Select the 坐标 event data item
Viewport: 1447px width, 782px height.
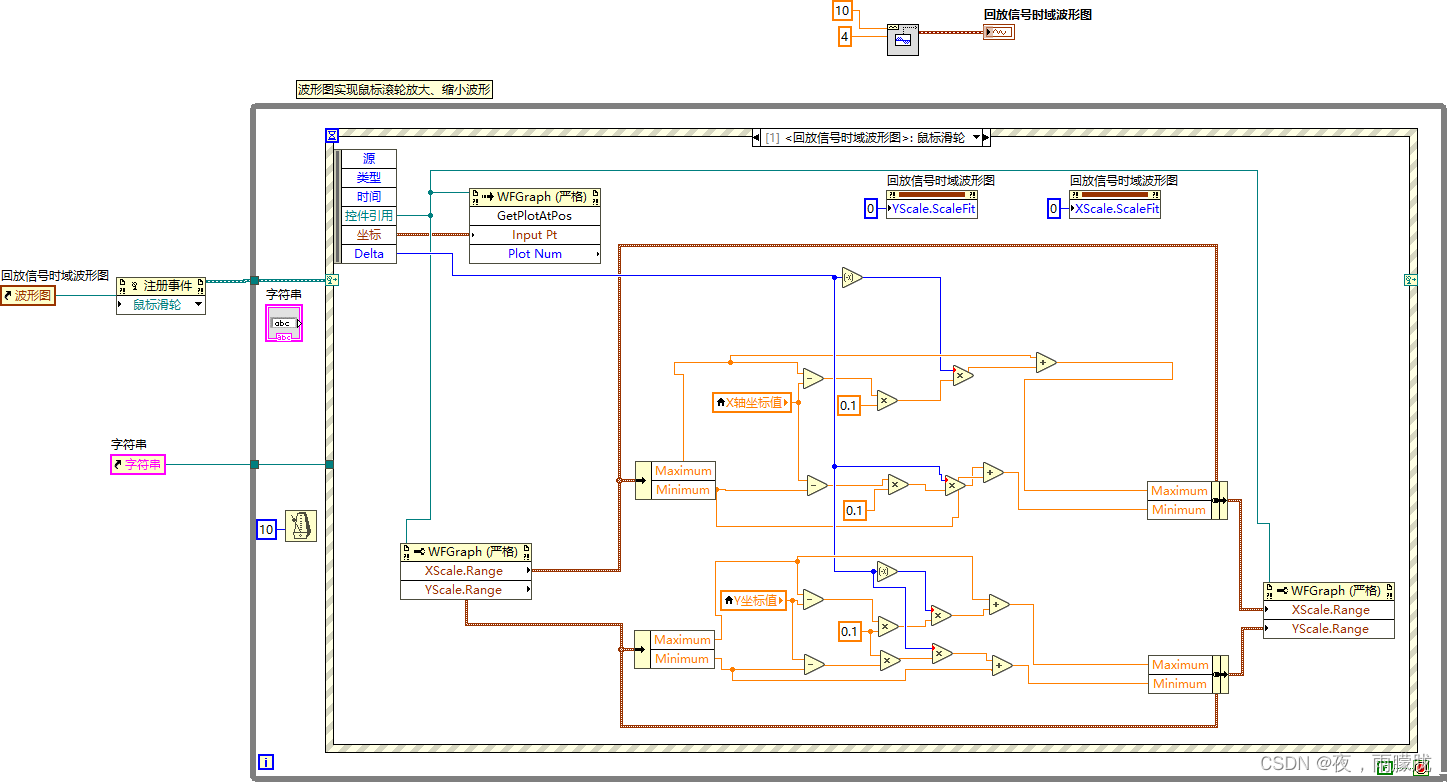pos(369,234)
